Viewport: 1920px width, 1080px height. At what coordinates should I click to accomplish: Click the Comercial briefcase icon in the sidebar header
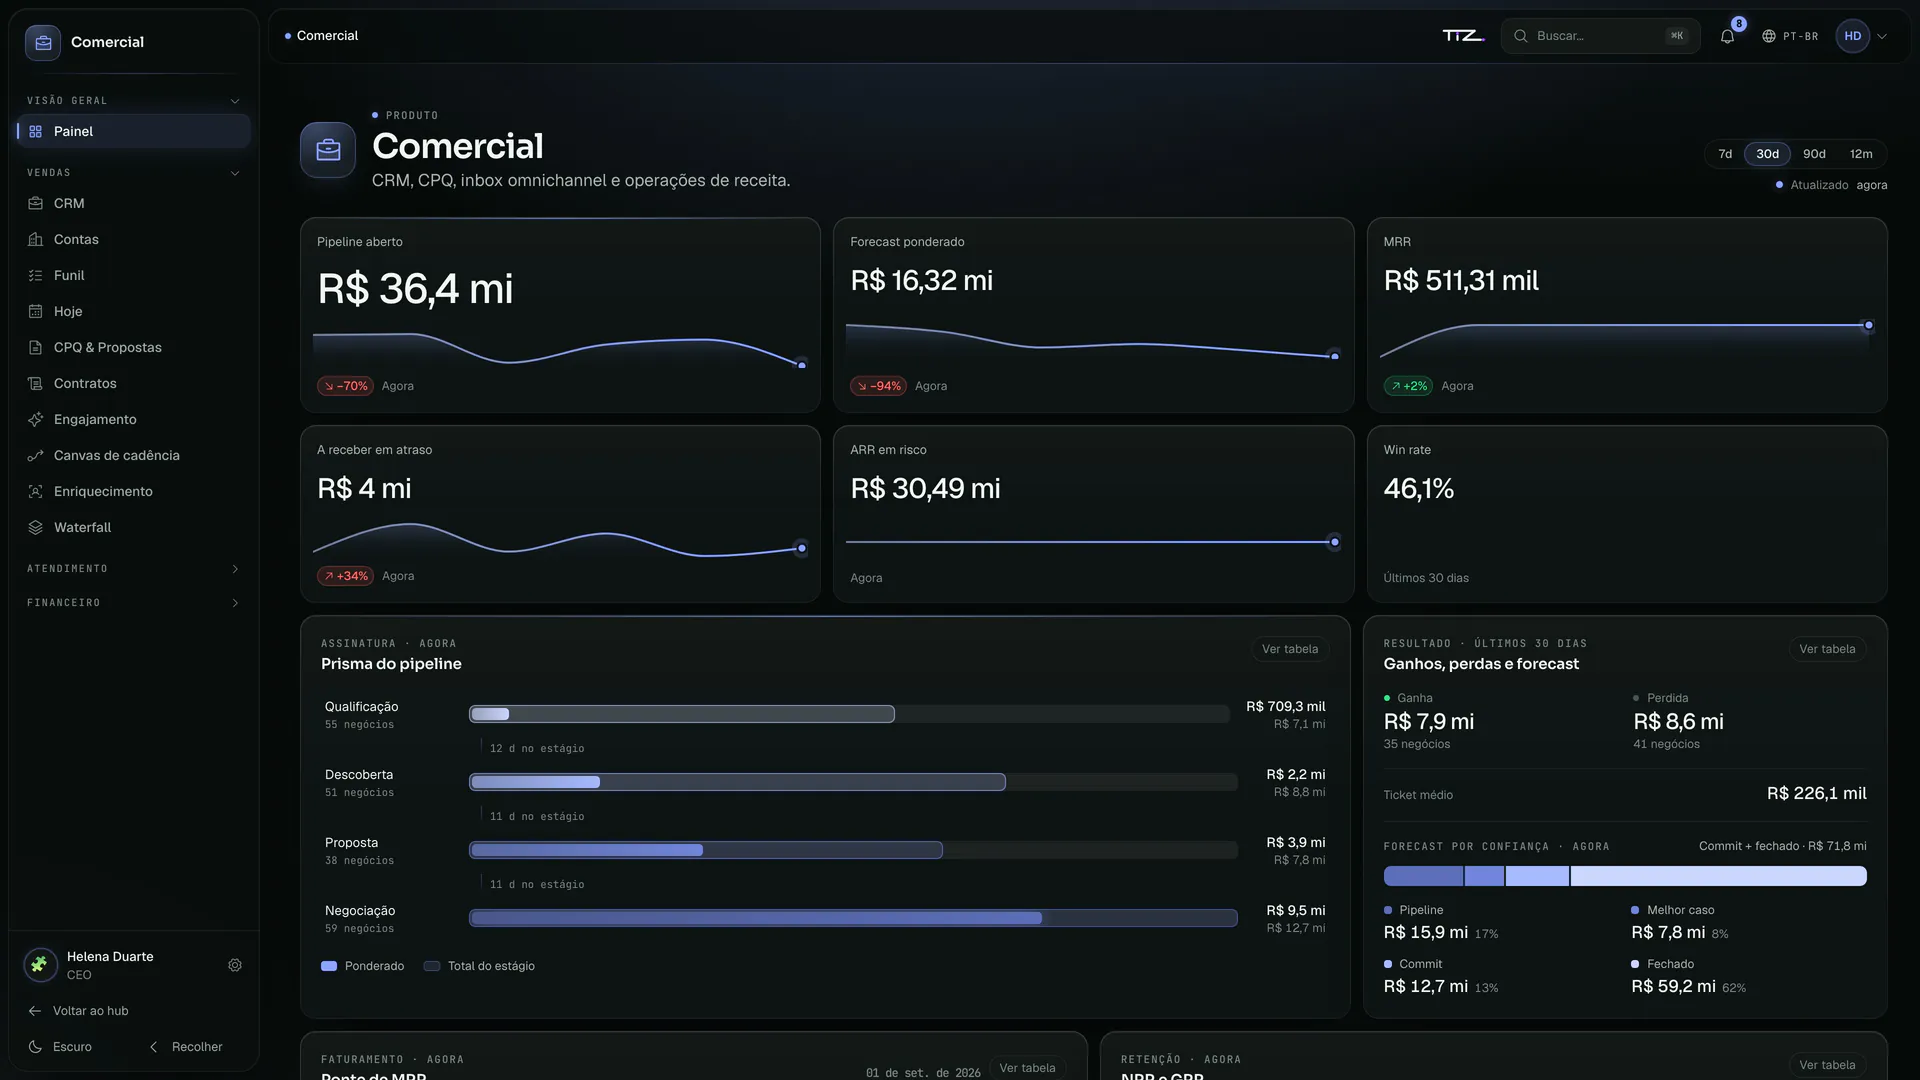coord(43,42)
